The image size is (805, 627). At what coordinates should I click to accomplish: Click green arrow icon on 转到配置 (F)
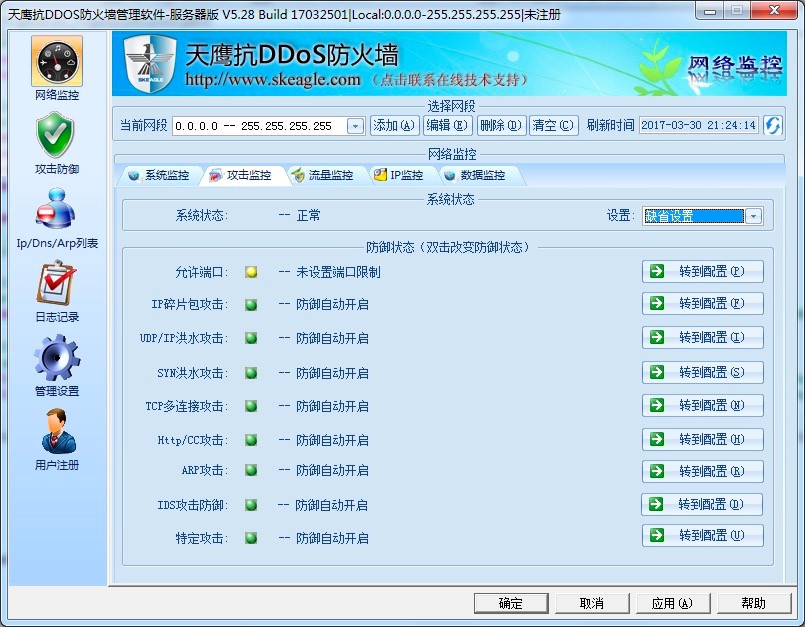tap(657, 303)
